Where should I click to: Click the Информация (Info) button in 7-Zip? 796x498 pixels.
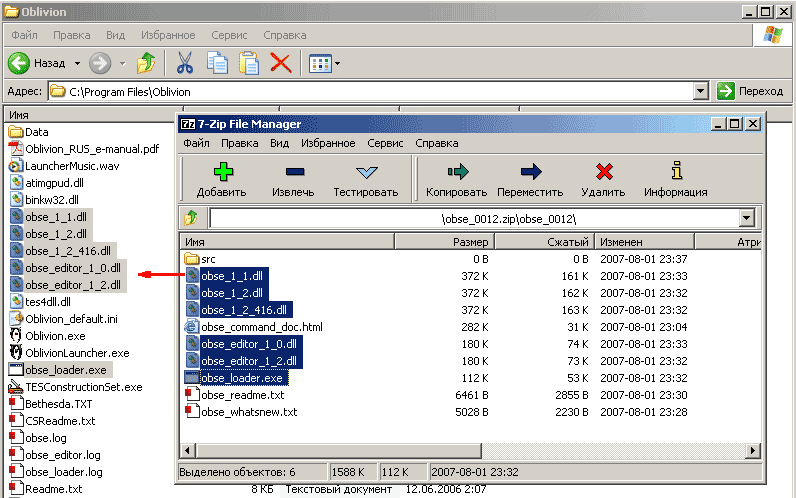[x=676, y=180]
